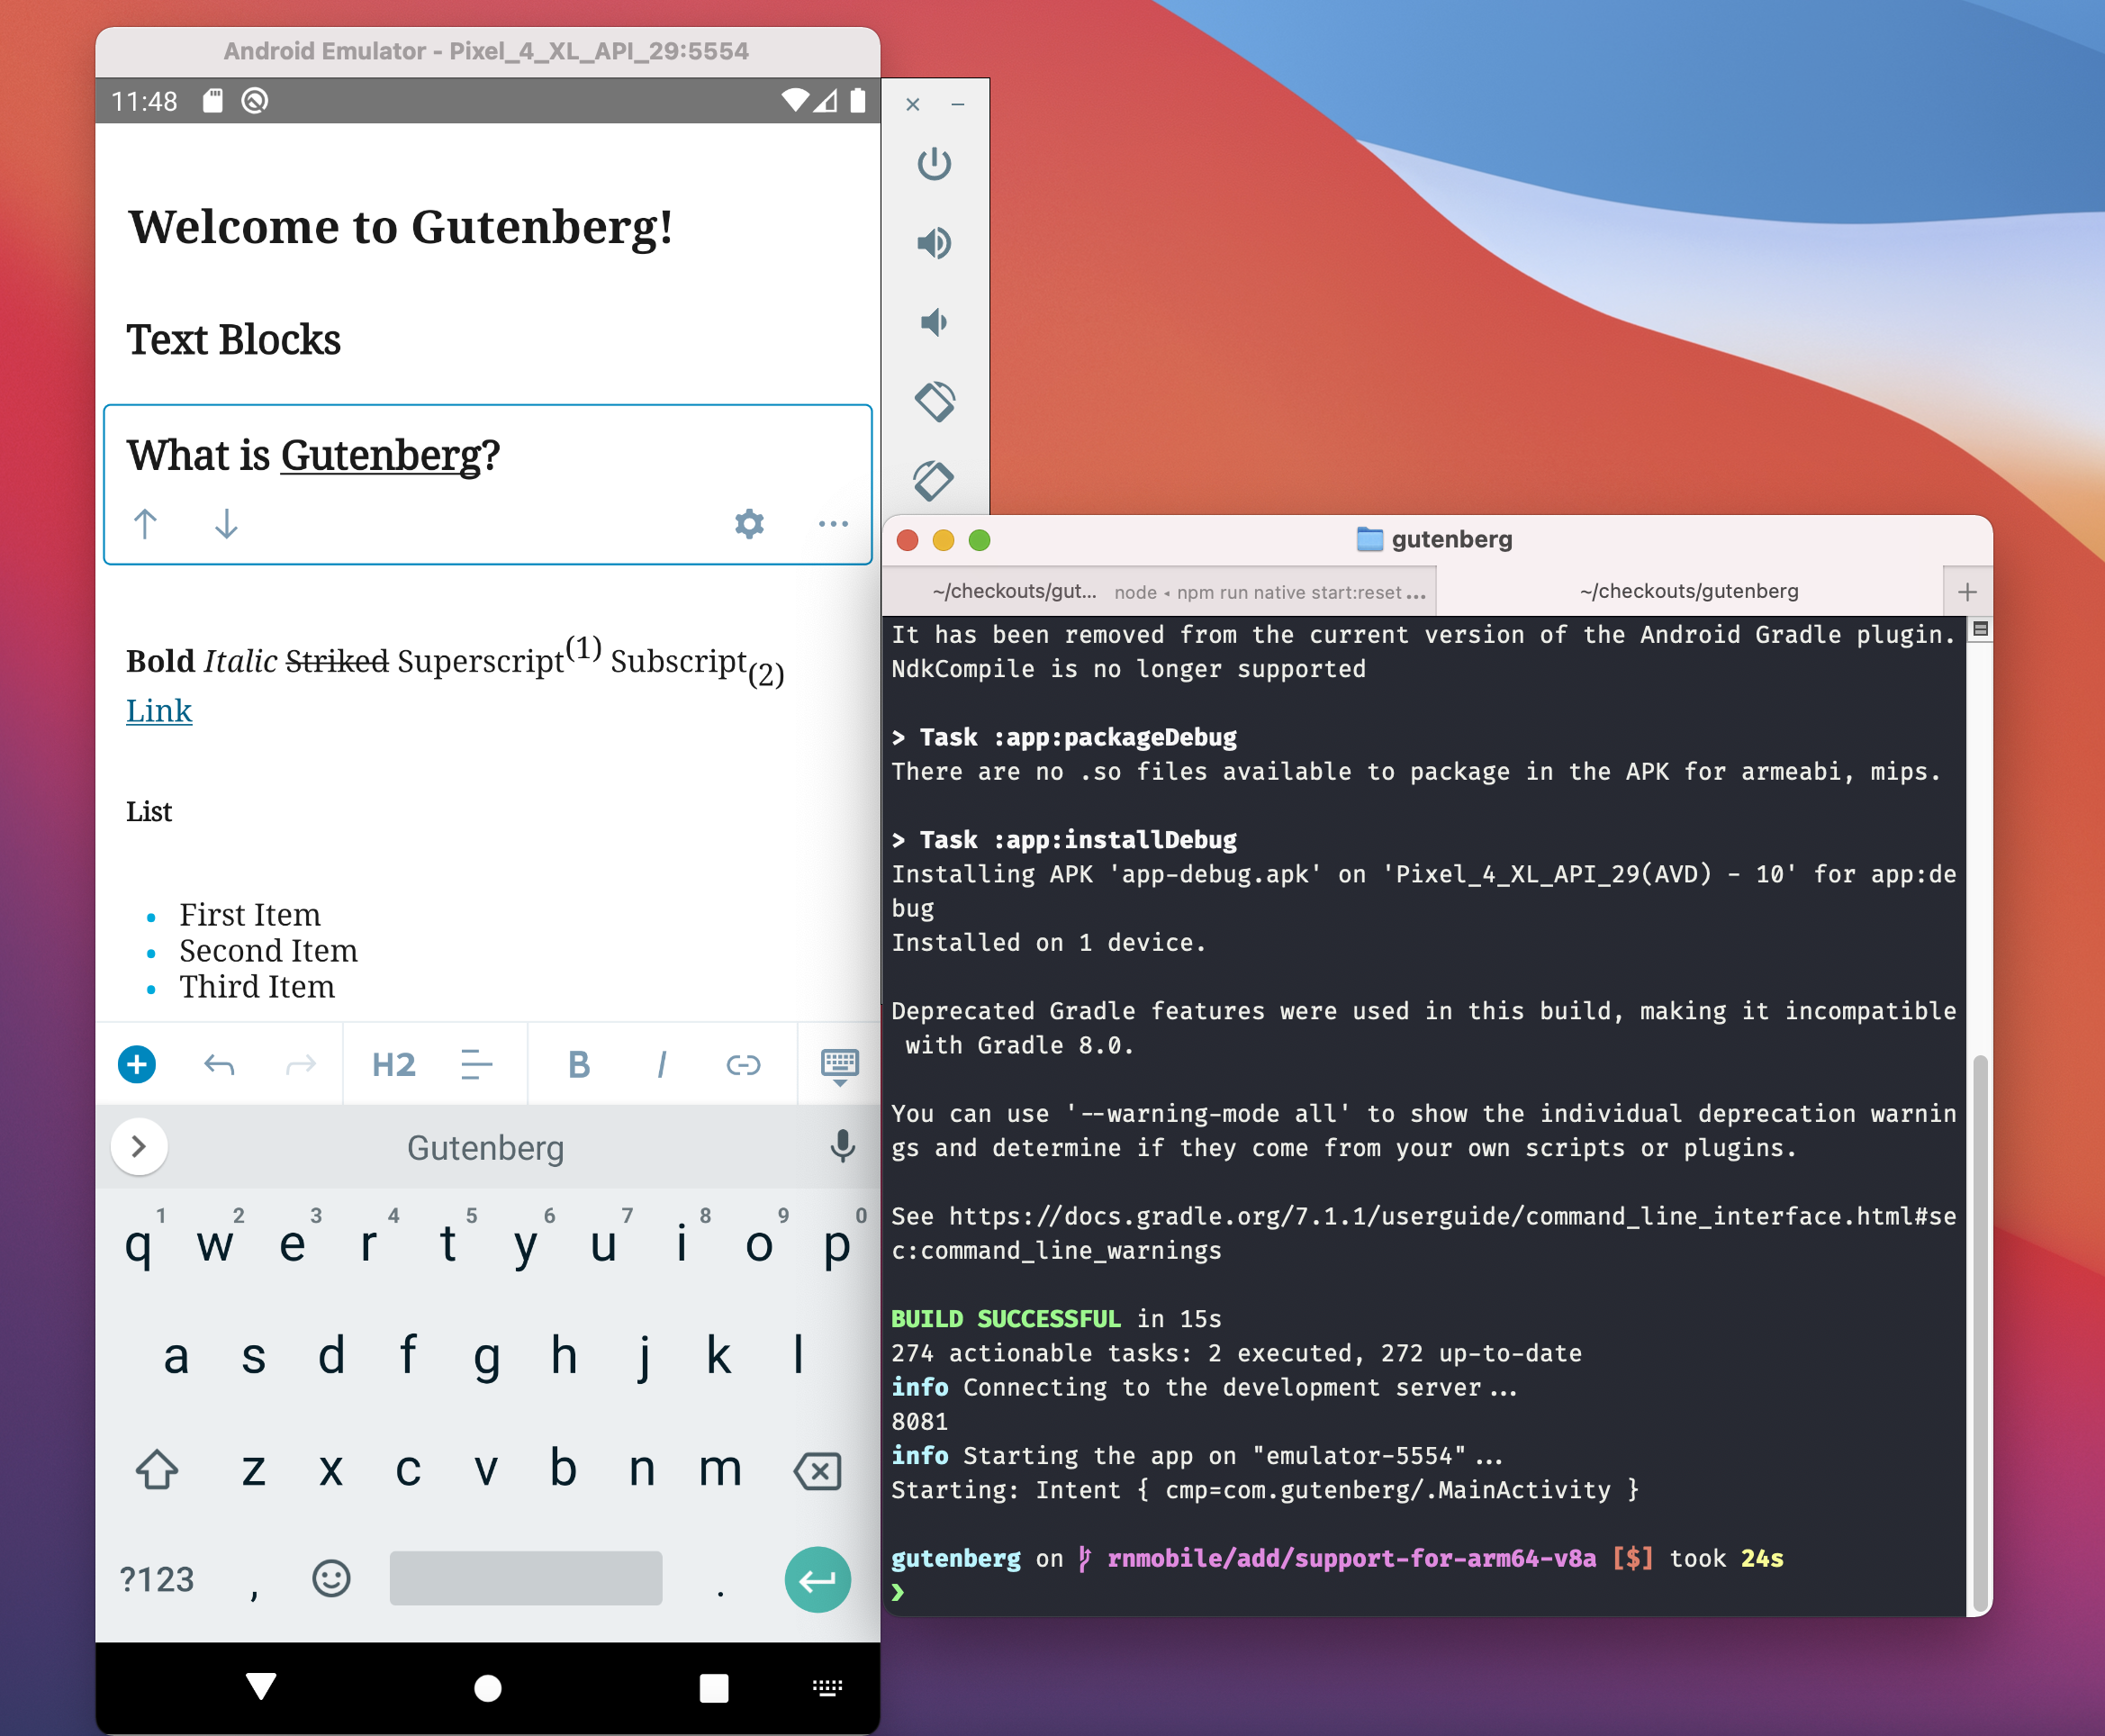Open the block settings gear icon

tap(749, 523)
